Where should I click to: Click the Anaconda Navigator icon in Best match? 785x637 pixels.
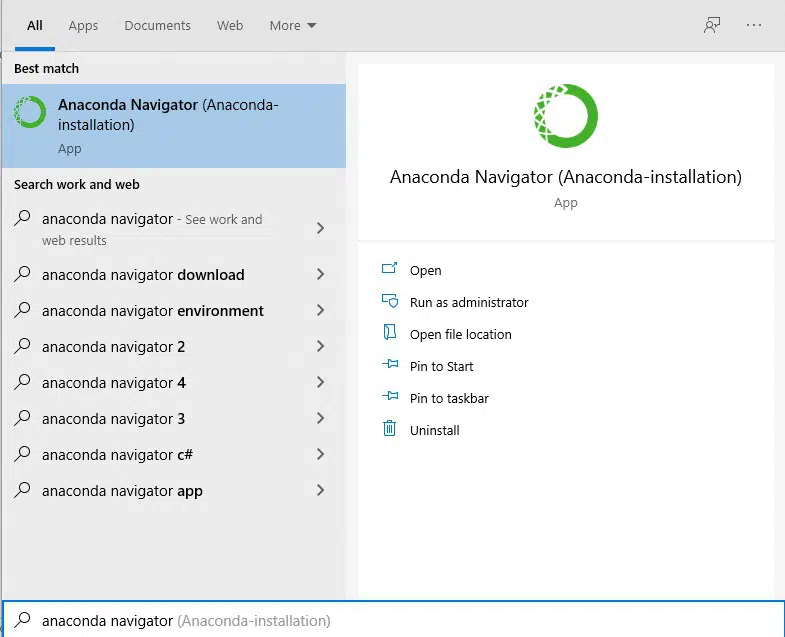[30, 112]
